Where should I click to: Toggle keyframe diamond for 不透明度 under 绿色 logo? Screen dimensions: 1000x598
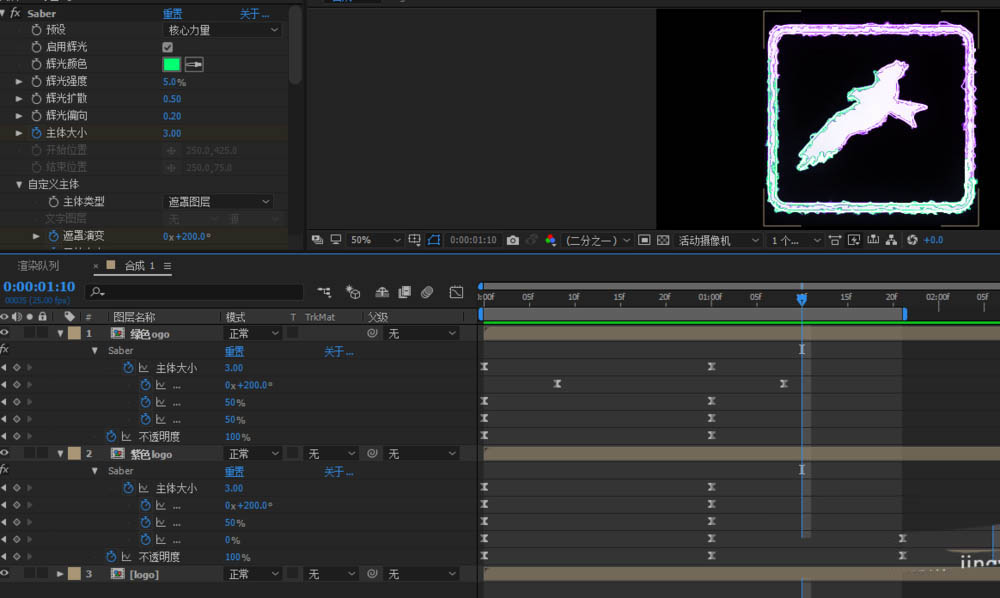(17, 436)
